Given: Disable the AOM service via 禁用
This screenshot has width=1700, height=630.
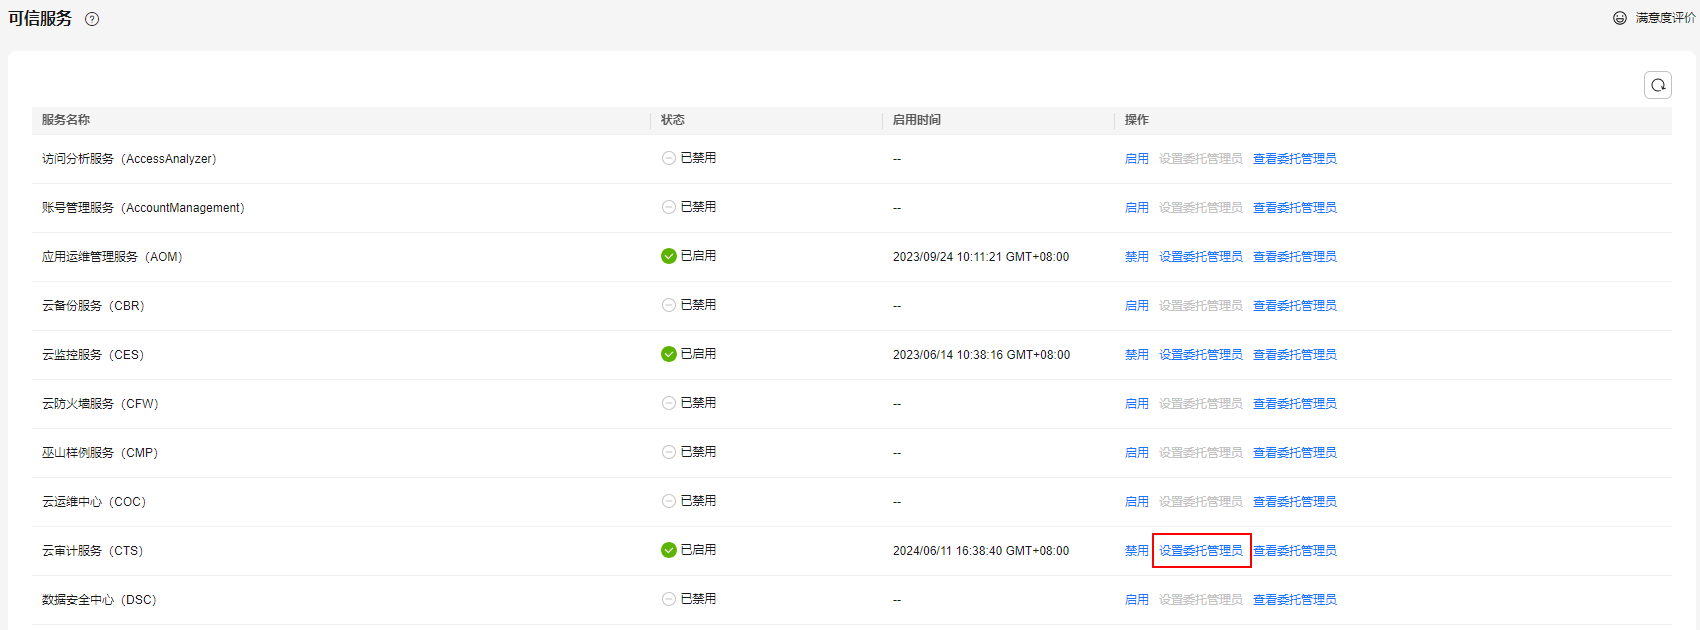Looking at the screenshot, I should point(1136,257).
